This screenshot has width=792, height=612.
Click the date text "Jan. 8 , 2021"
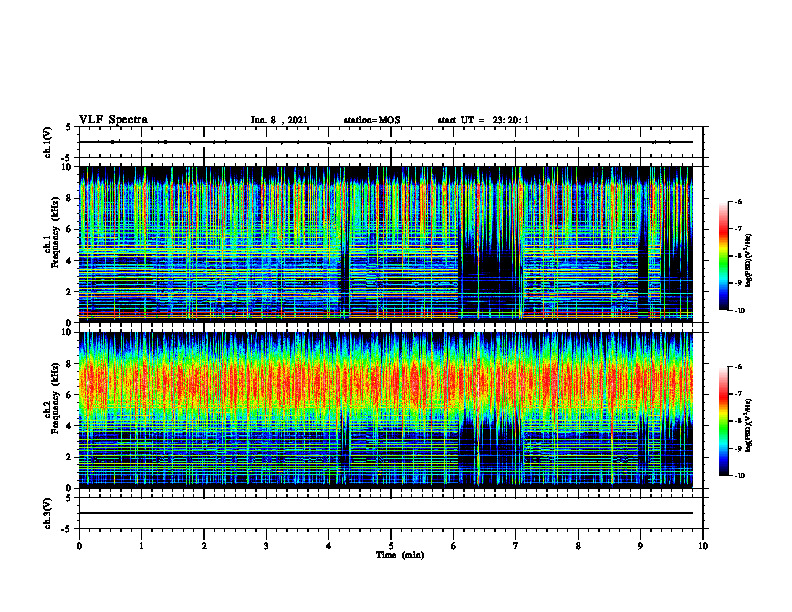pos(279,120)
